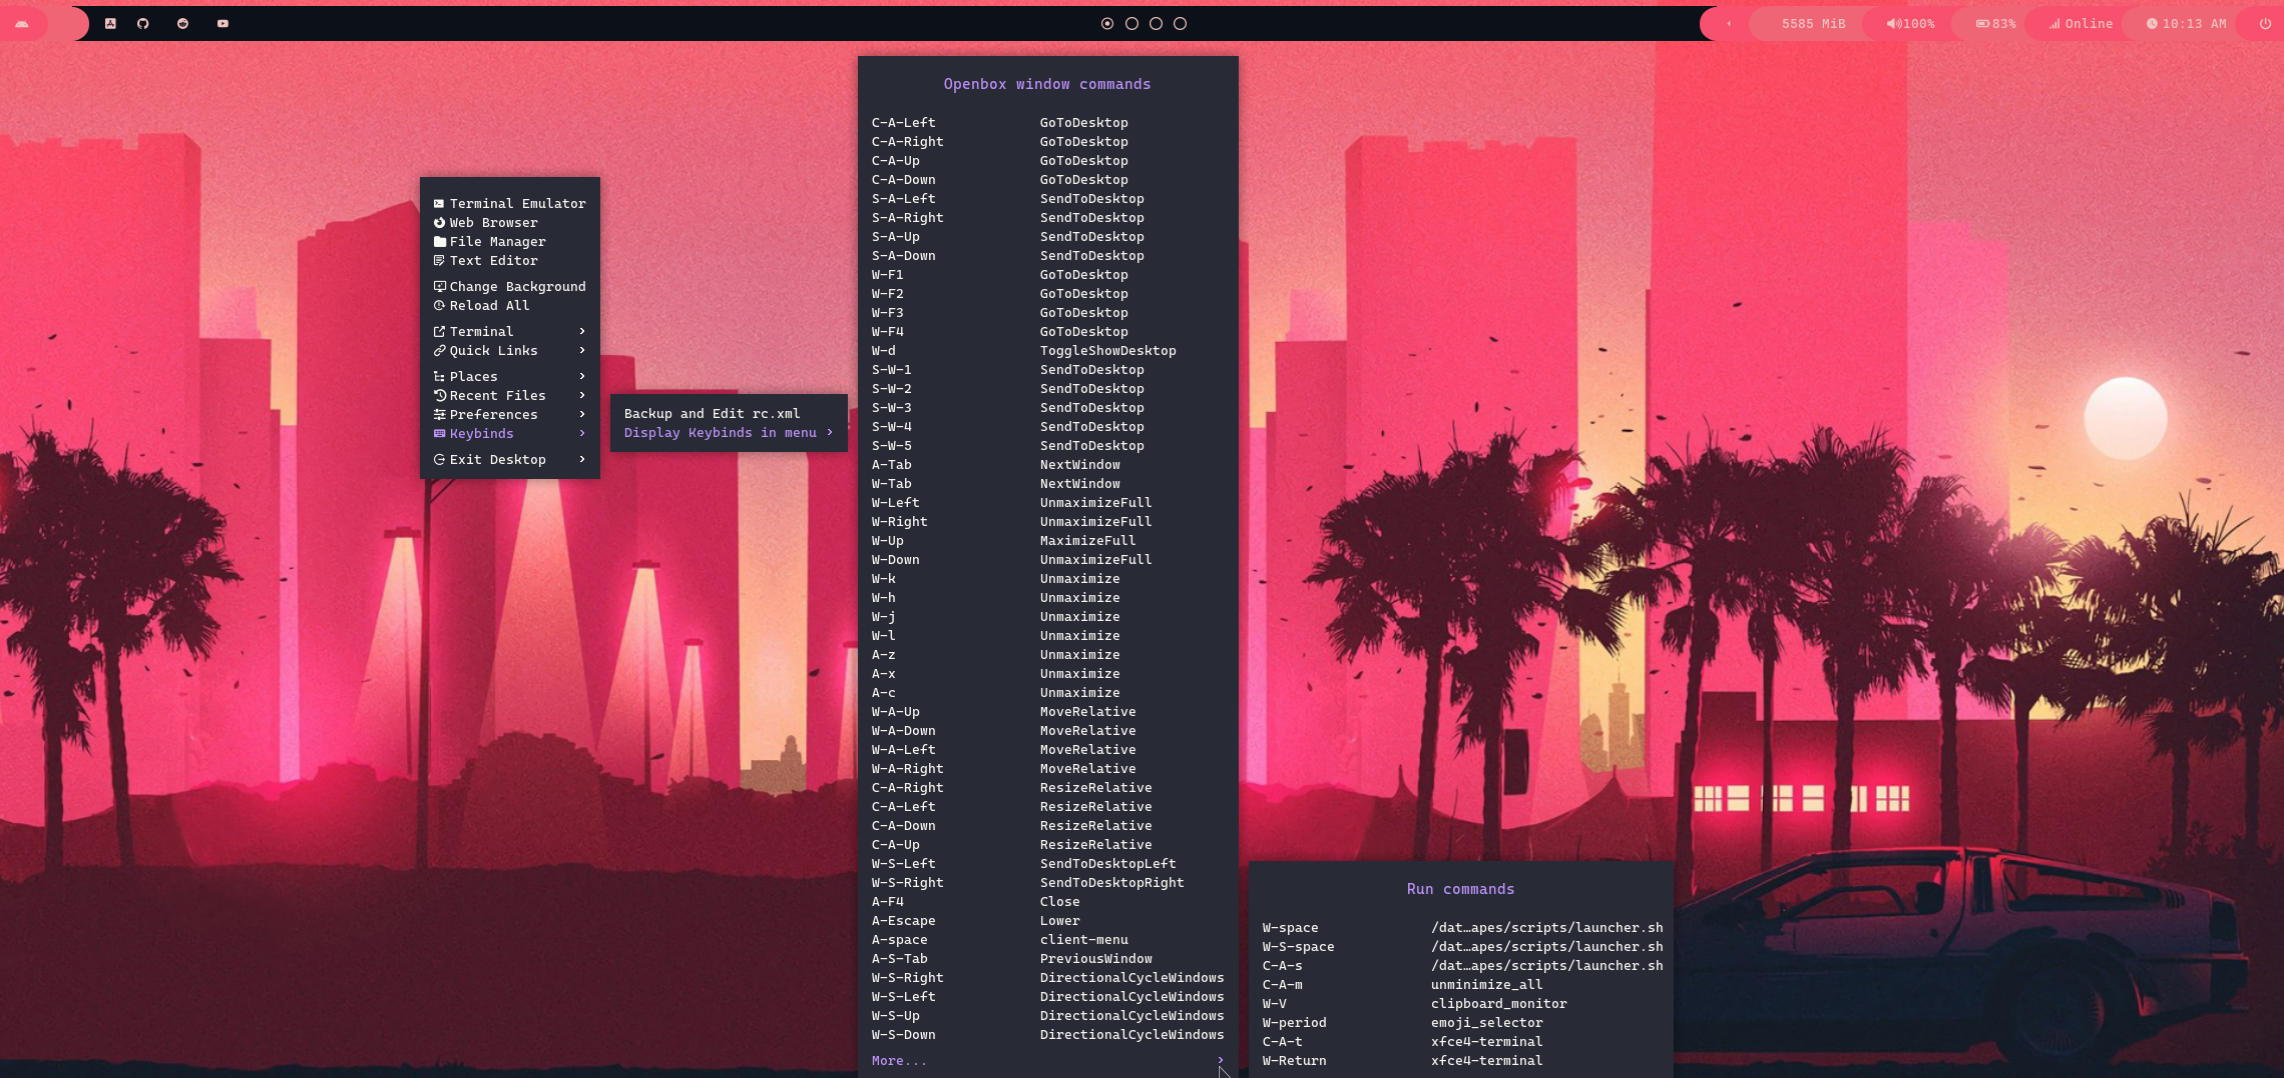2284x1078 pixels.
Task: Click the W-Tab NextWindow row
Action: coord(1048,483)
